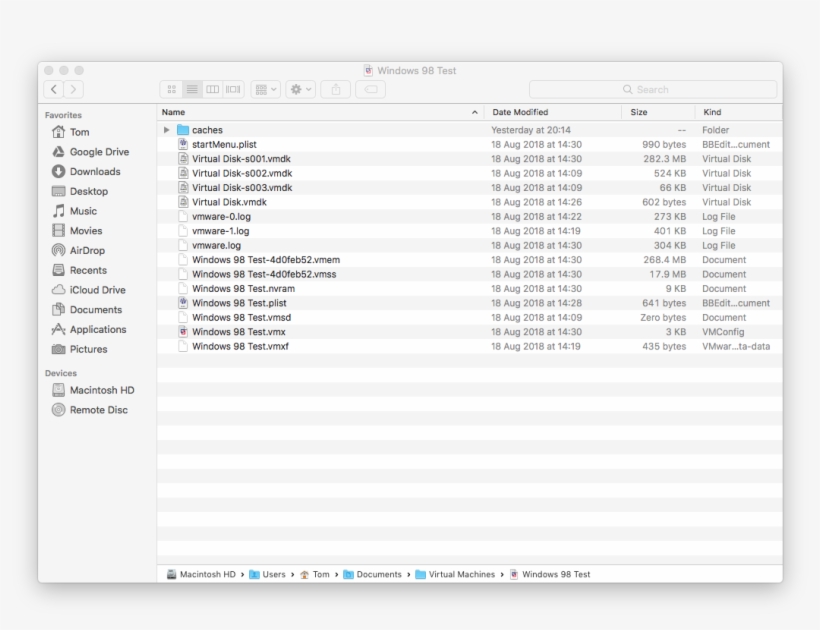This screenshot has height=630, width=820.
Task: Select the Virtual Disk.vmdk file icon
Action: pos(183,202)
